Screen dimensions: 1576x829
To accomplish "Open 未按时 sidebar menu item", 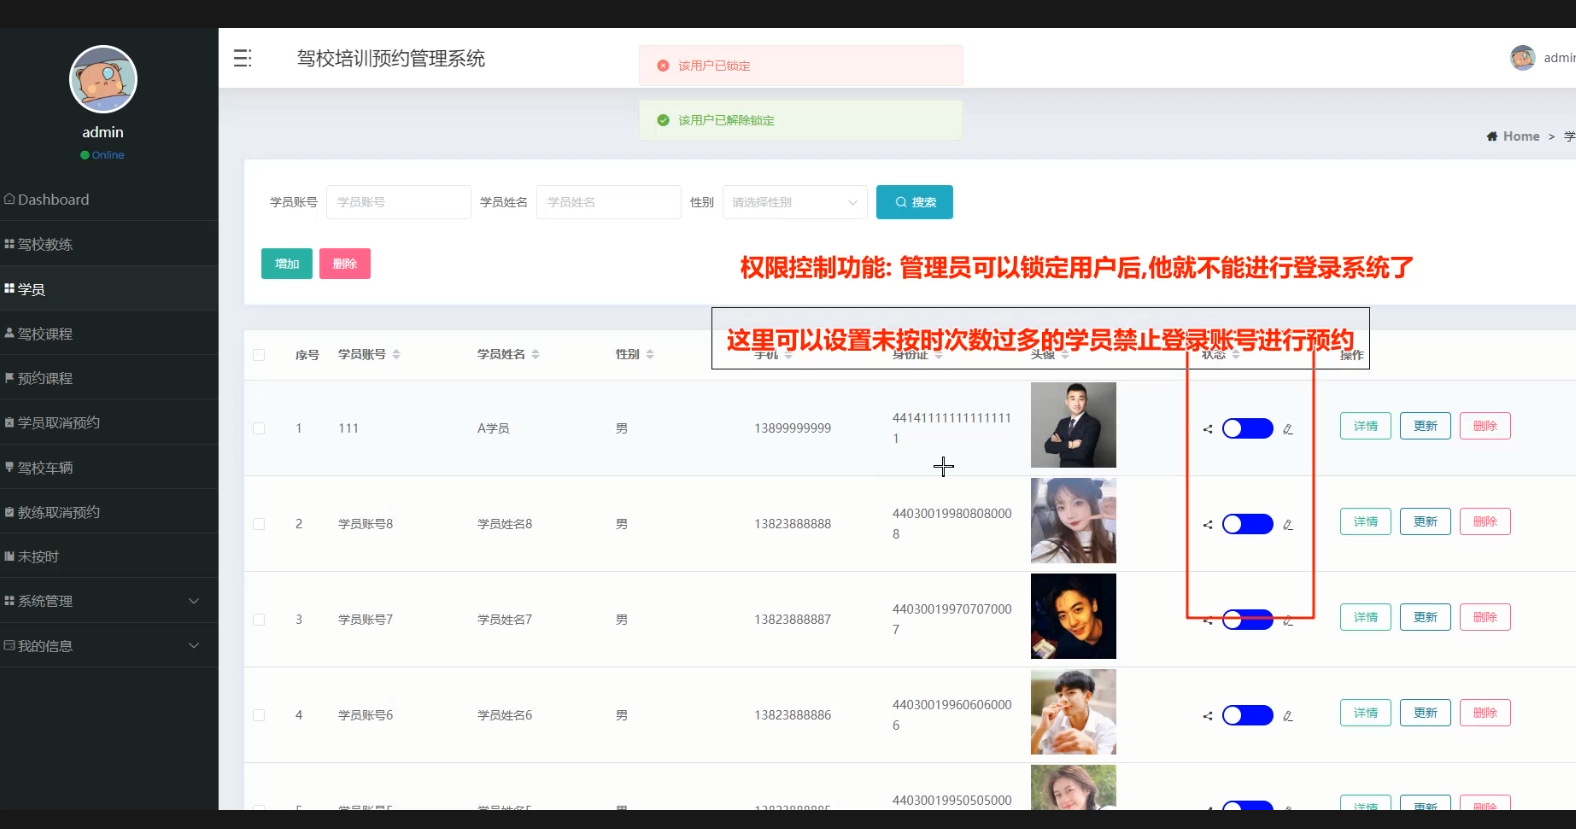I will (x=109, y=556).
